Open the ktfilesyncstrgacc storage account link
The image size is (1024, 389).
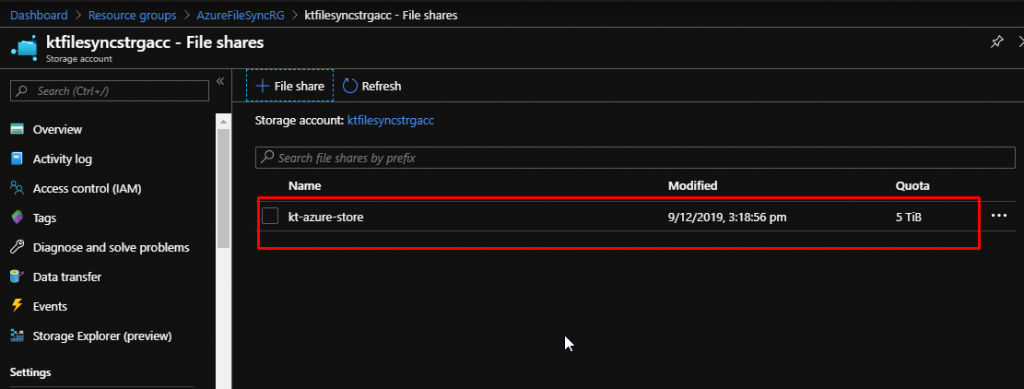pyautogui.click(x=391, y=120)
